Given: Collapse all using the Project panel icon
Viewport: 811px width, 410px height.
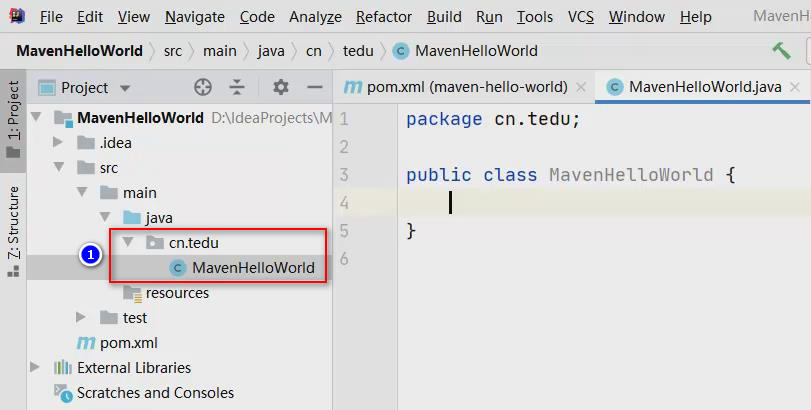Looking at the screenshot, I should 237,87.
